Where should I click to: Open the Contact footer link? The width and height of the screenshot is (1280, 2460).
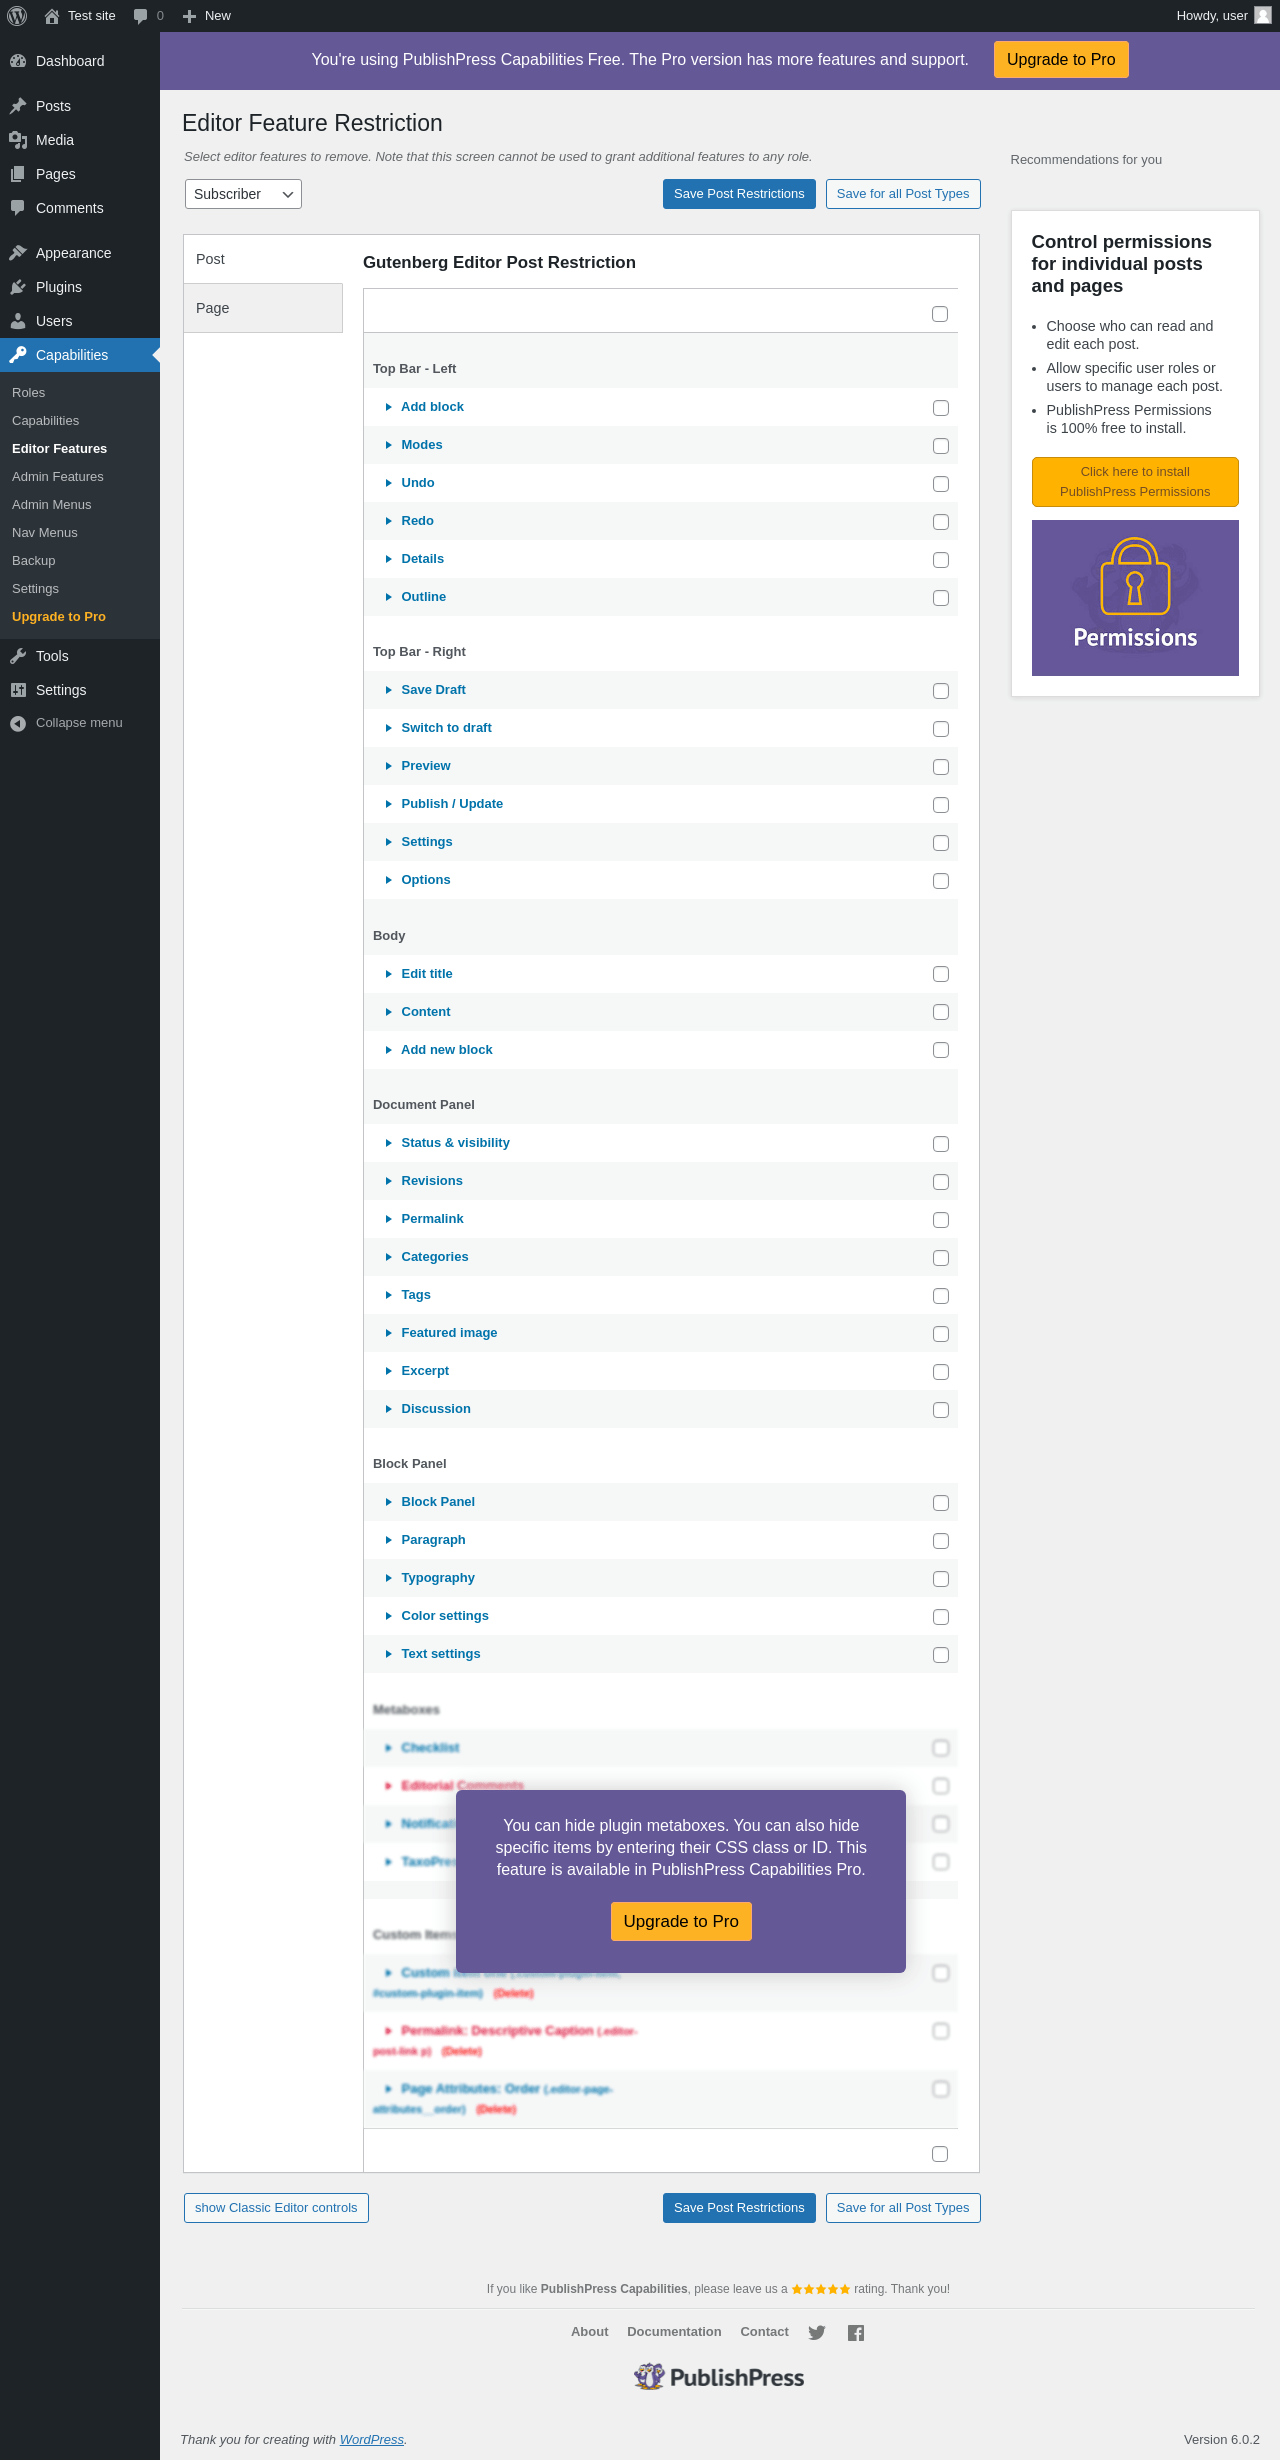pos(765,2332)
